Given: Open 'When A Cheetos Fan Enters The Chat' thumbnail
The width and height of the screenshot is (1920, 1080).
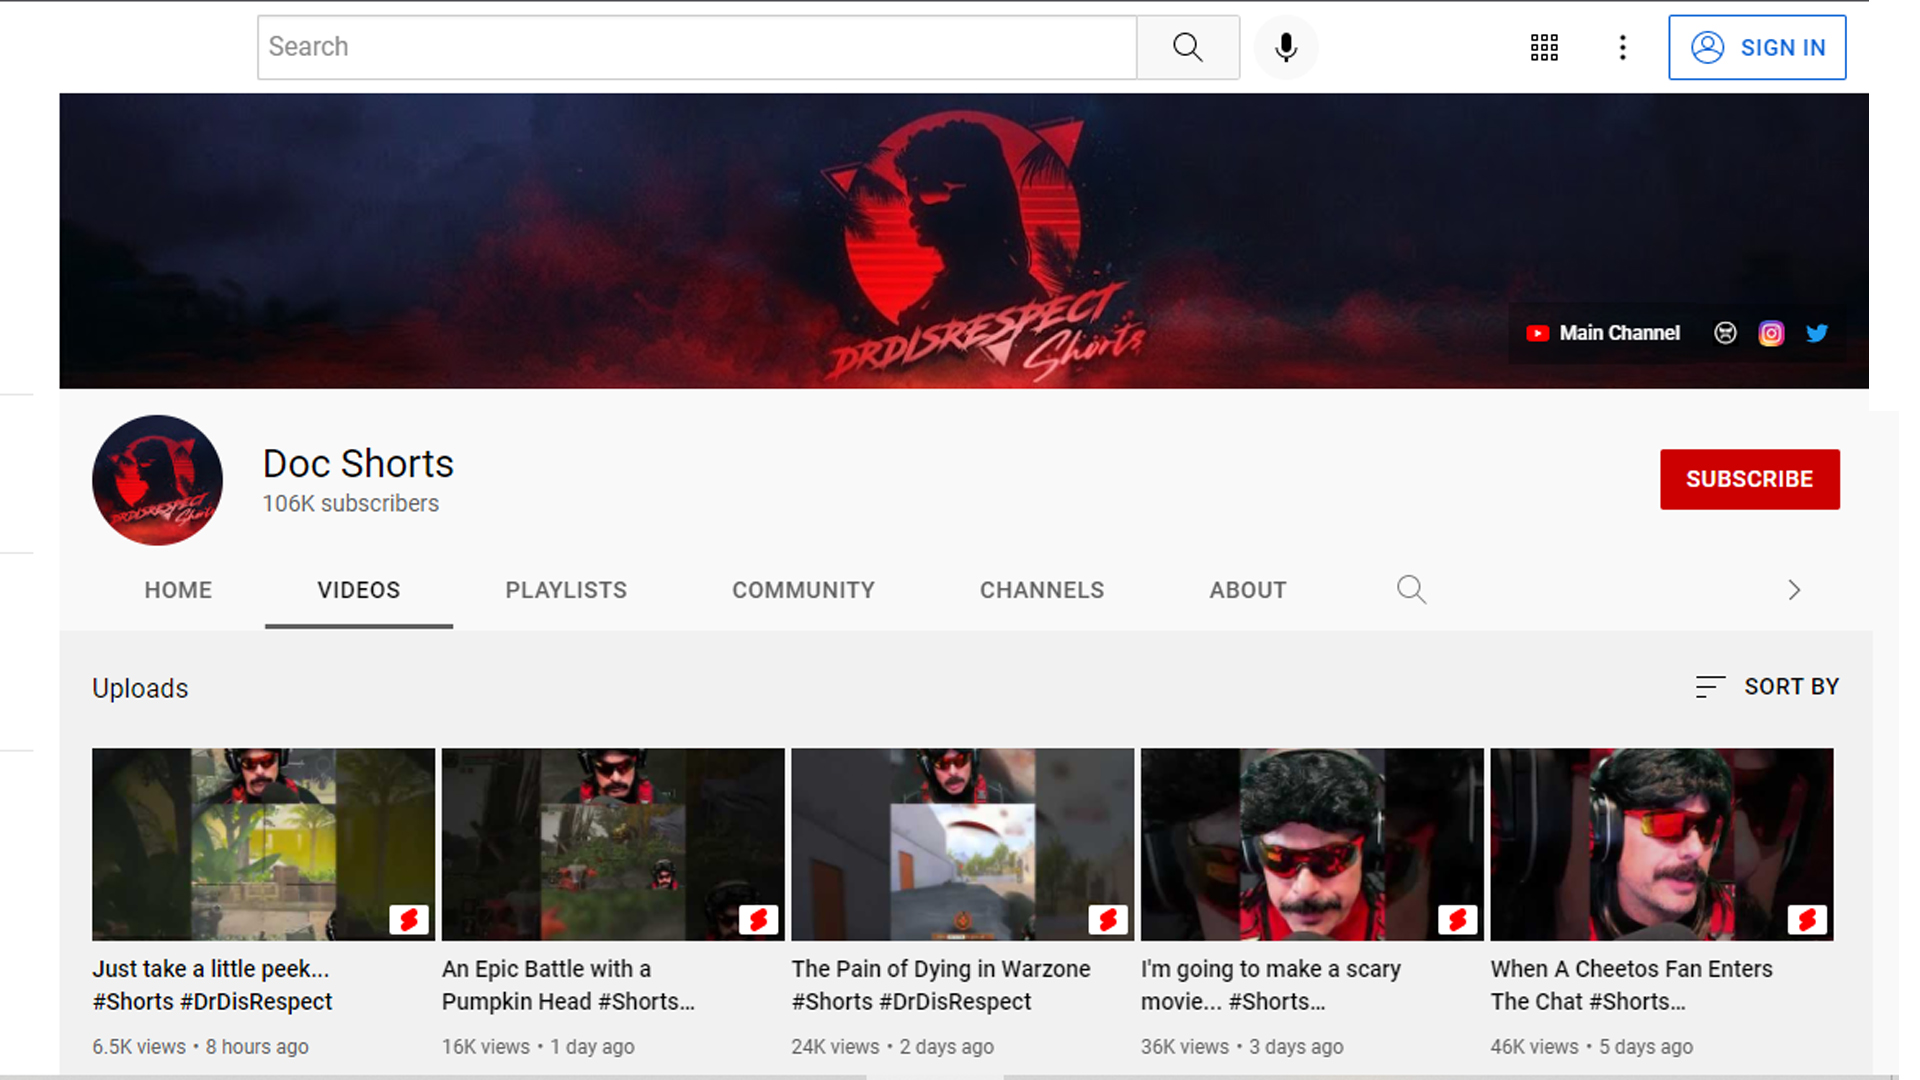Looking at the screenshot, I should click(x=1661, y=844).
